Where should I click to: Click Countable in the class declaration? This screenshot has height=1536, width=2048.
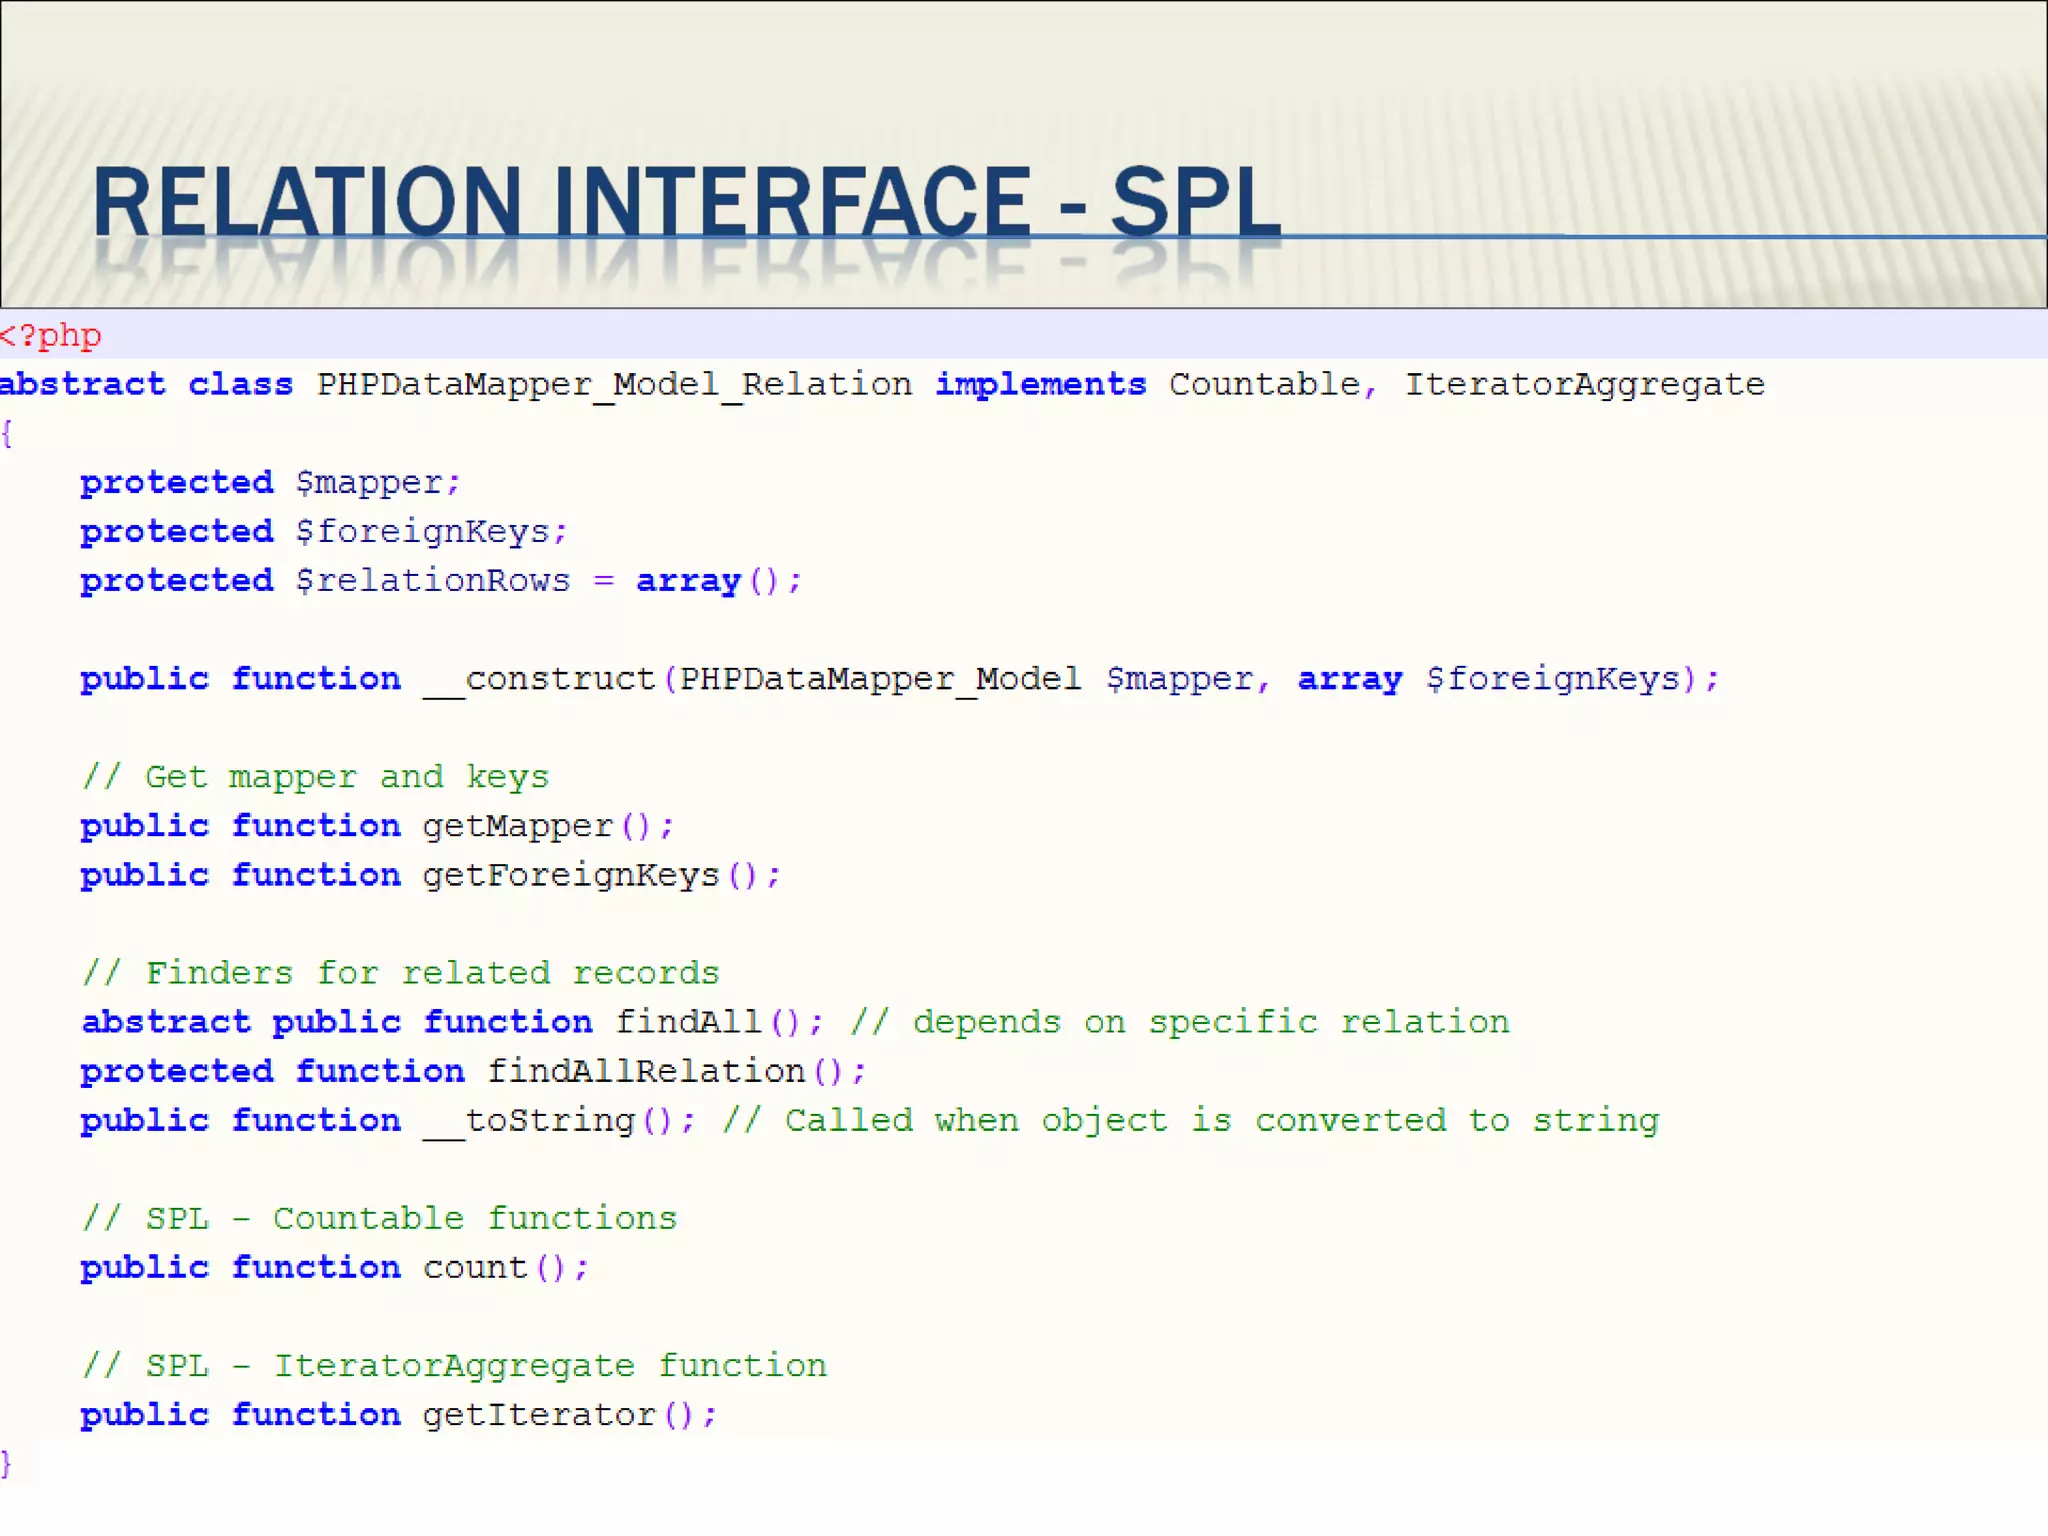(x=1264, y=384)
